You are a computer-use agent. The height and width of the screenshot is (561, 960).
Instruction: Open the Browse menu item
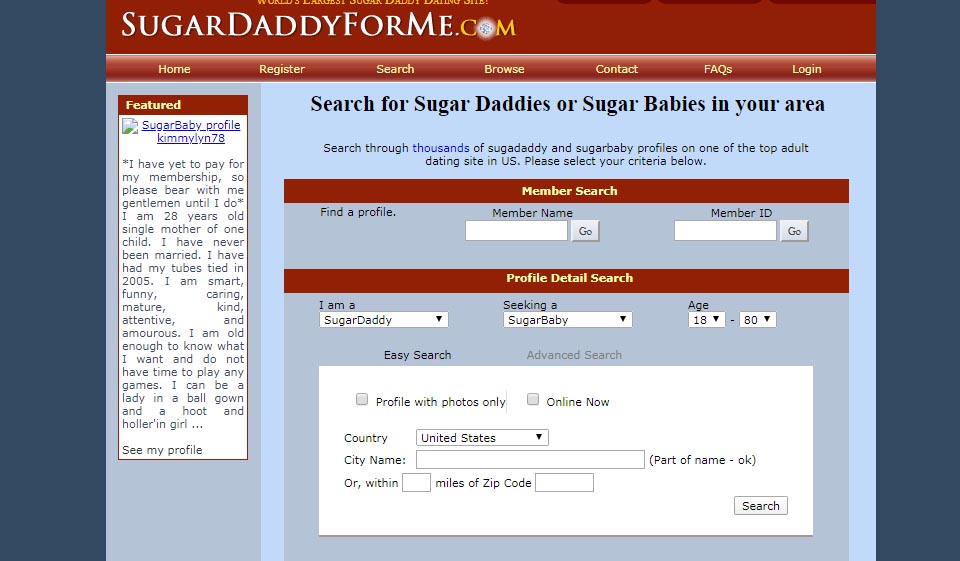[x=504, y=69]
